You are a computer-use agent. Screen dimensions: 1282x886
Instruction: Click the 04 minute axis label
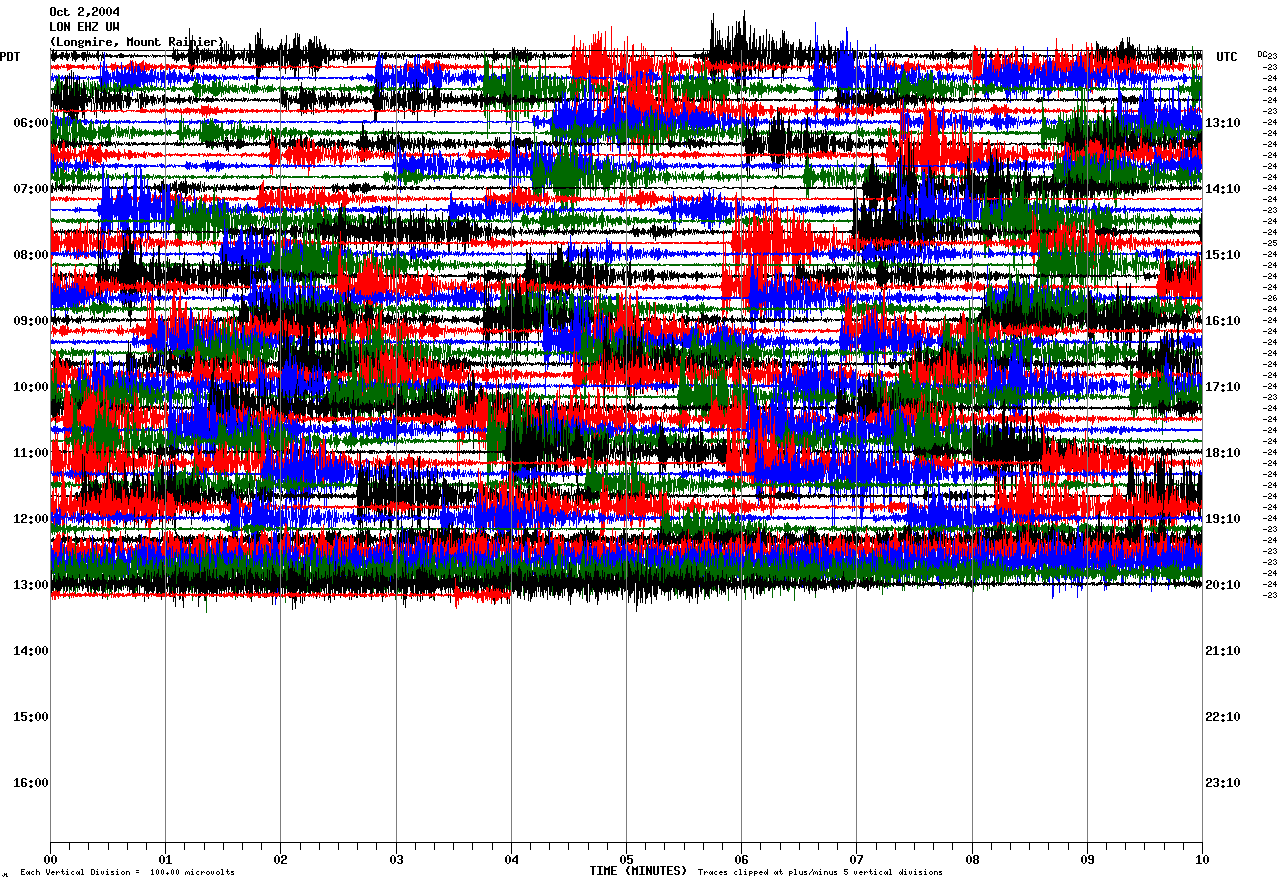pyautogui.click(x=511, y=859)
